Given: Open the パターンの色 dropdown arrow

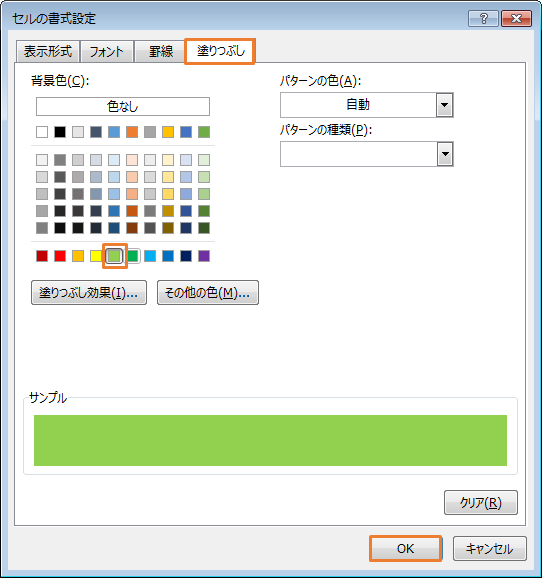Looking at the screenshot, I should 445,105.
